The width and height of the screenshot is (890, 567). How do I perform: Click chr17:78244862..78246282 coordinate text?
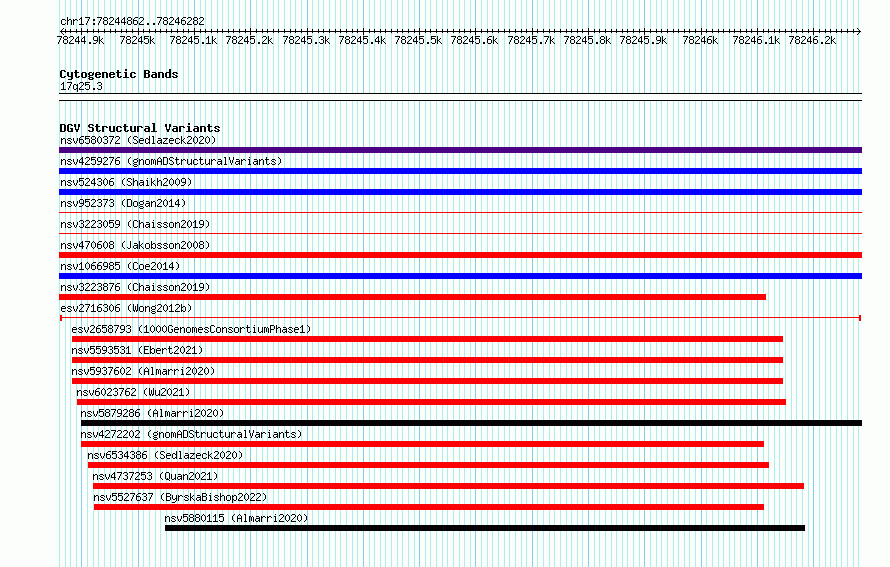point(132,22)
